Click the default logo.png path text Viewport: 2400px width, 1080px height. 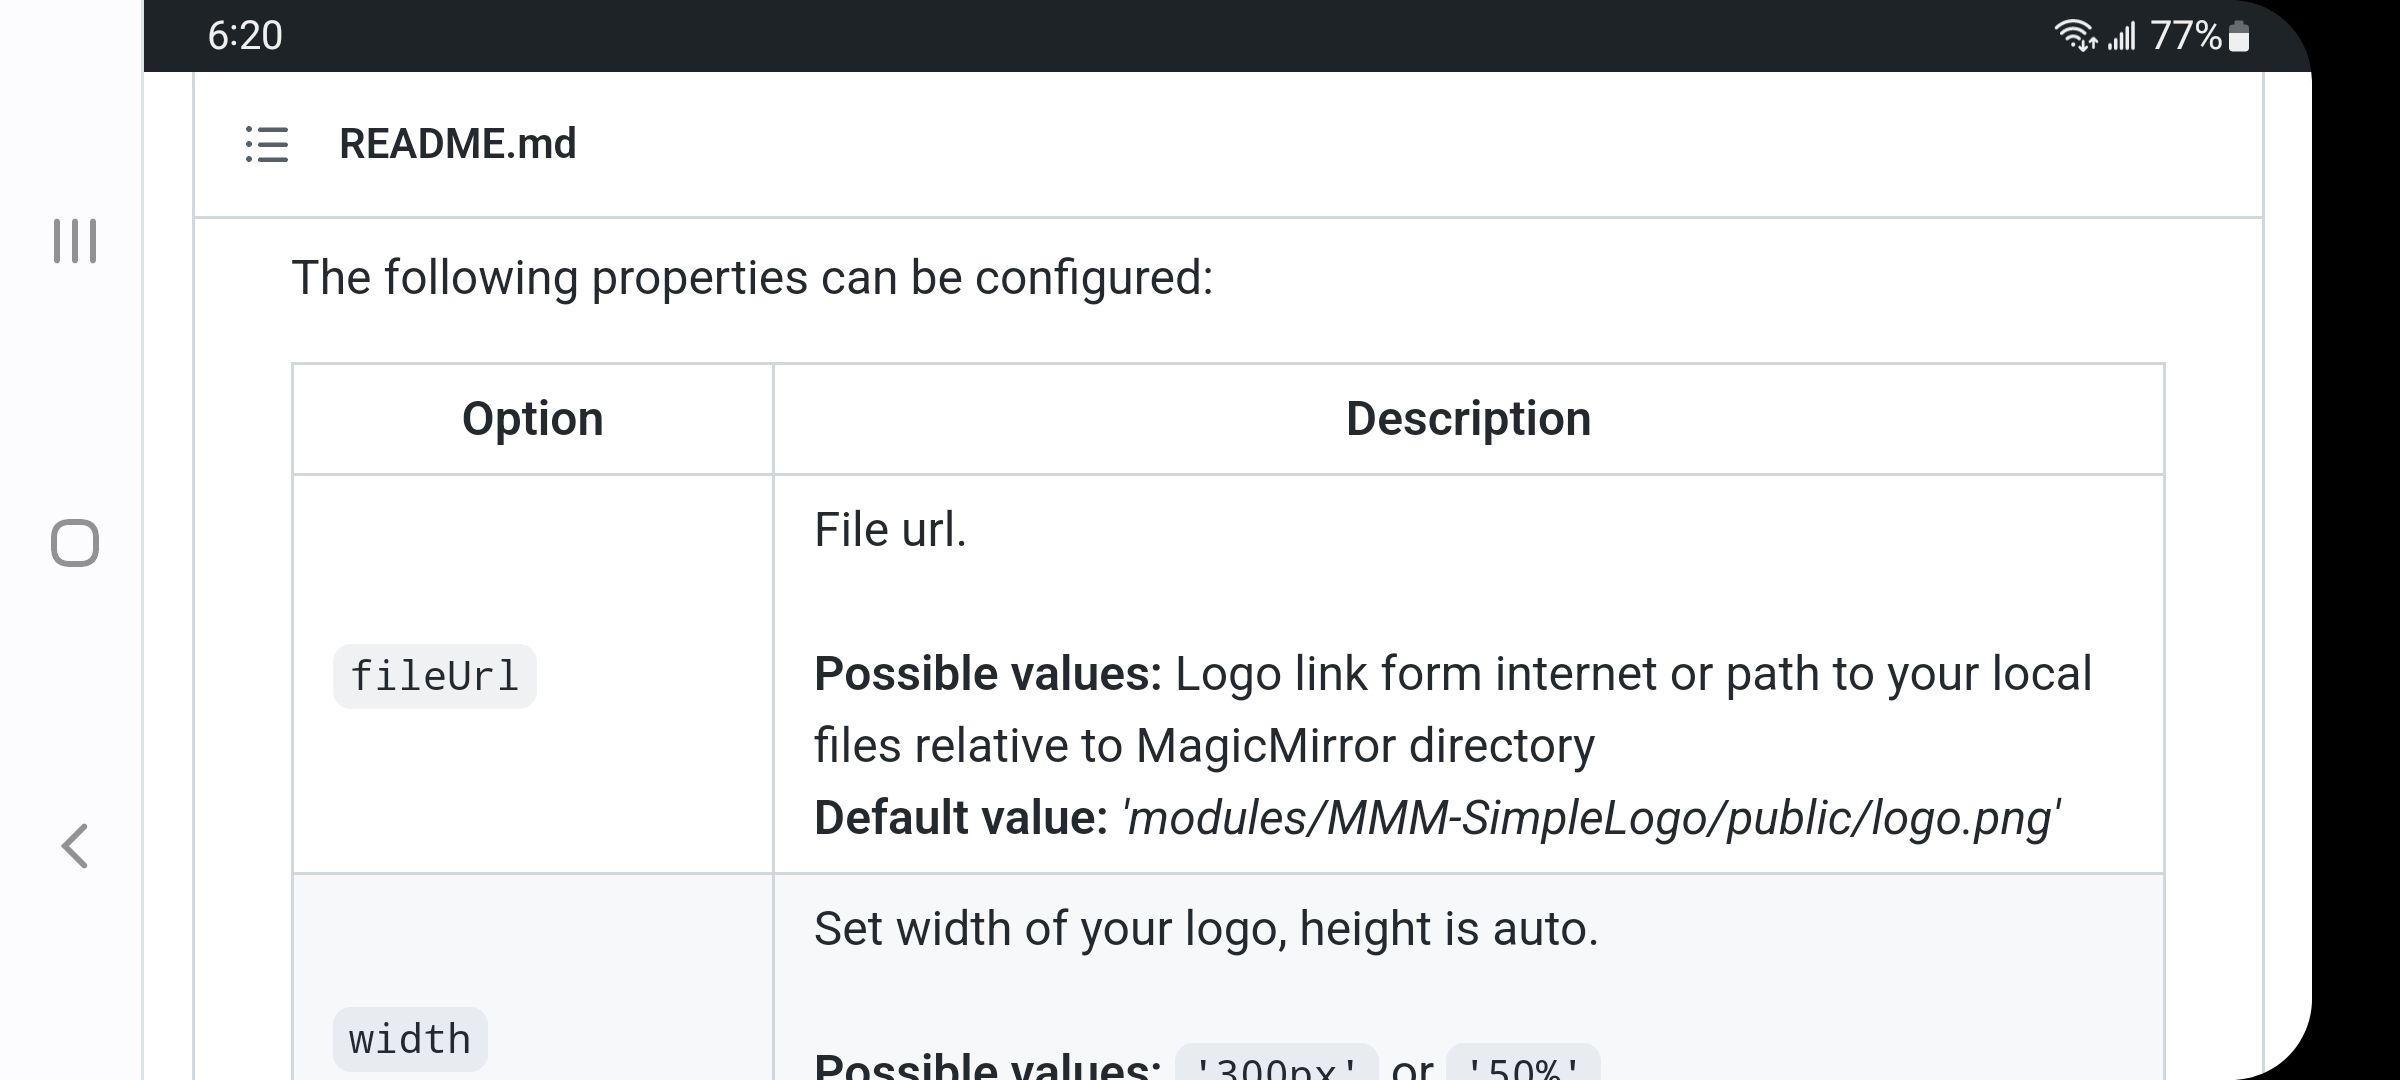[1590, 818]
